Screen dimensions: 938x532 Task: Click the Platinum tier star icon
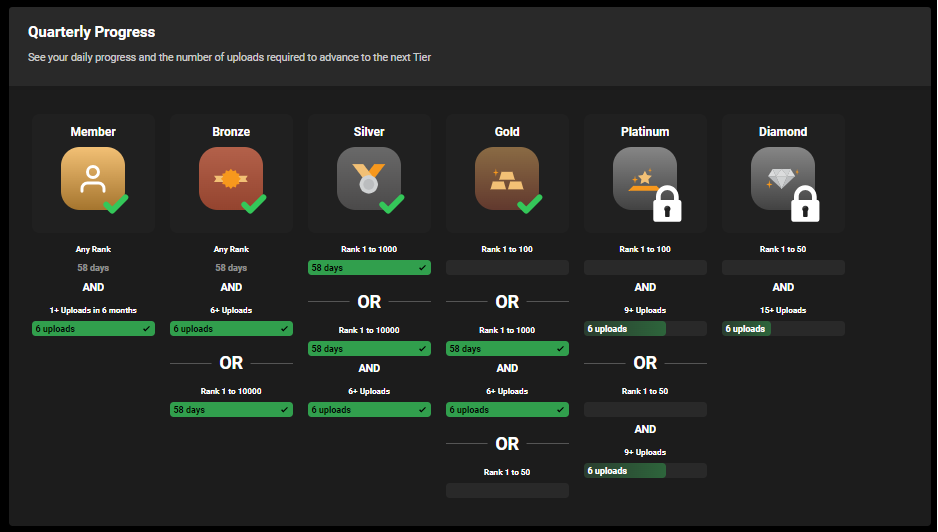point(643,178)
